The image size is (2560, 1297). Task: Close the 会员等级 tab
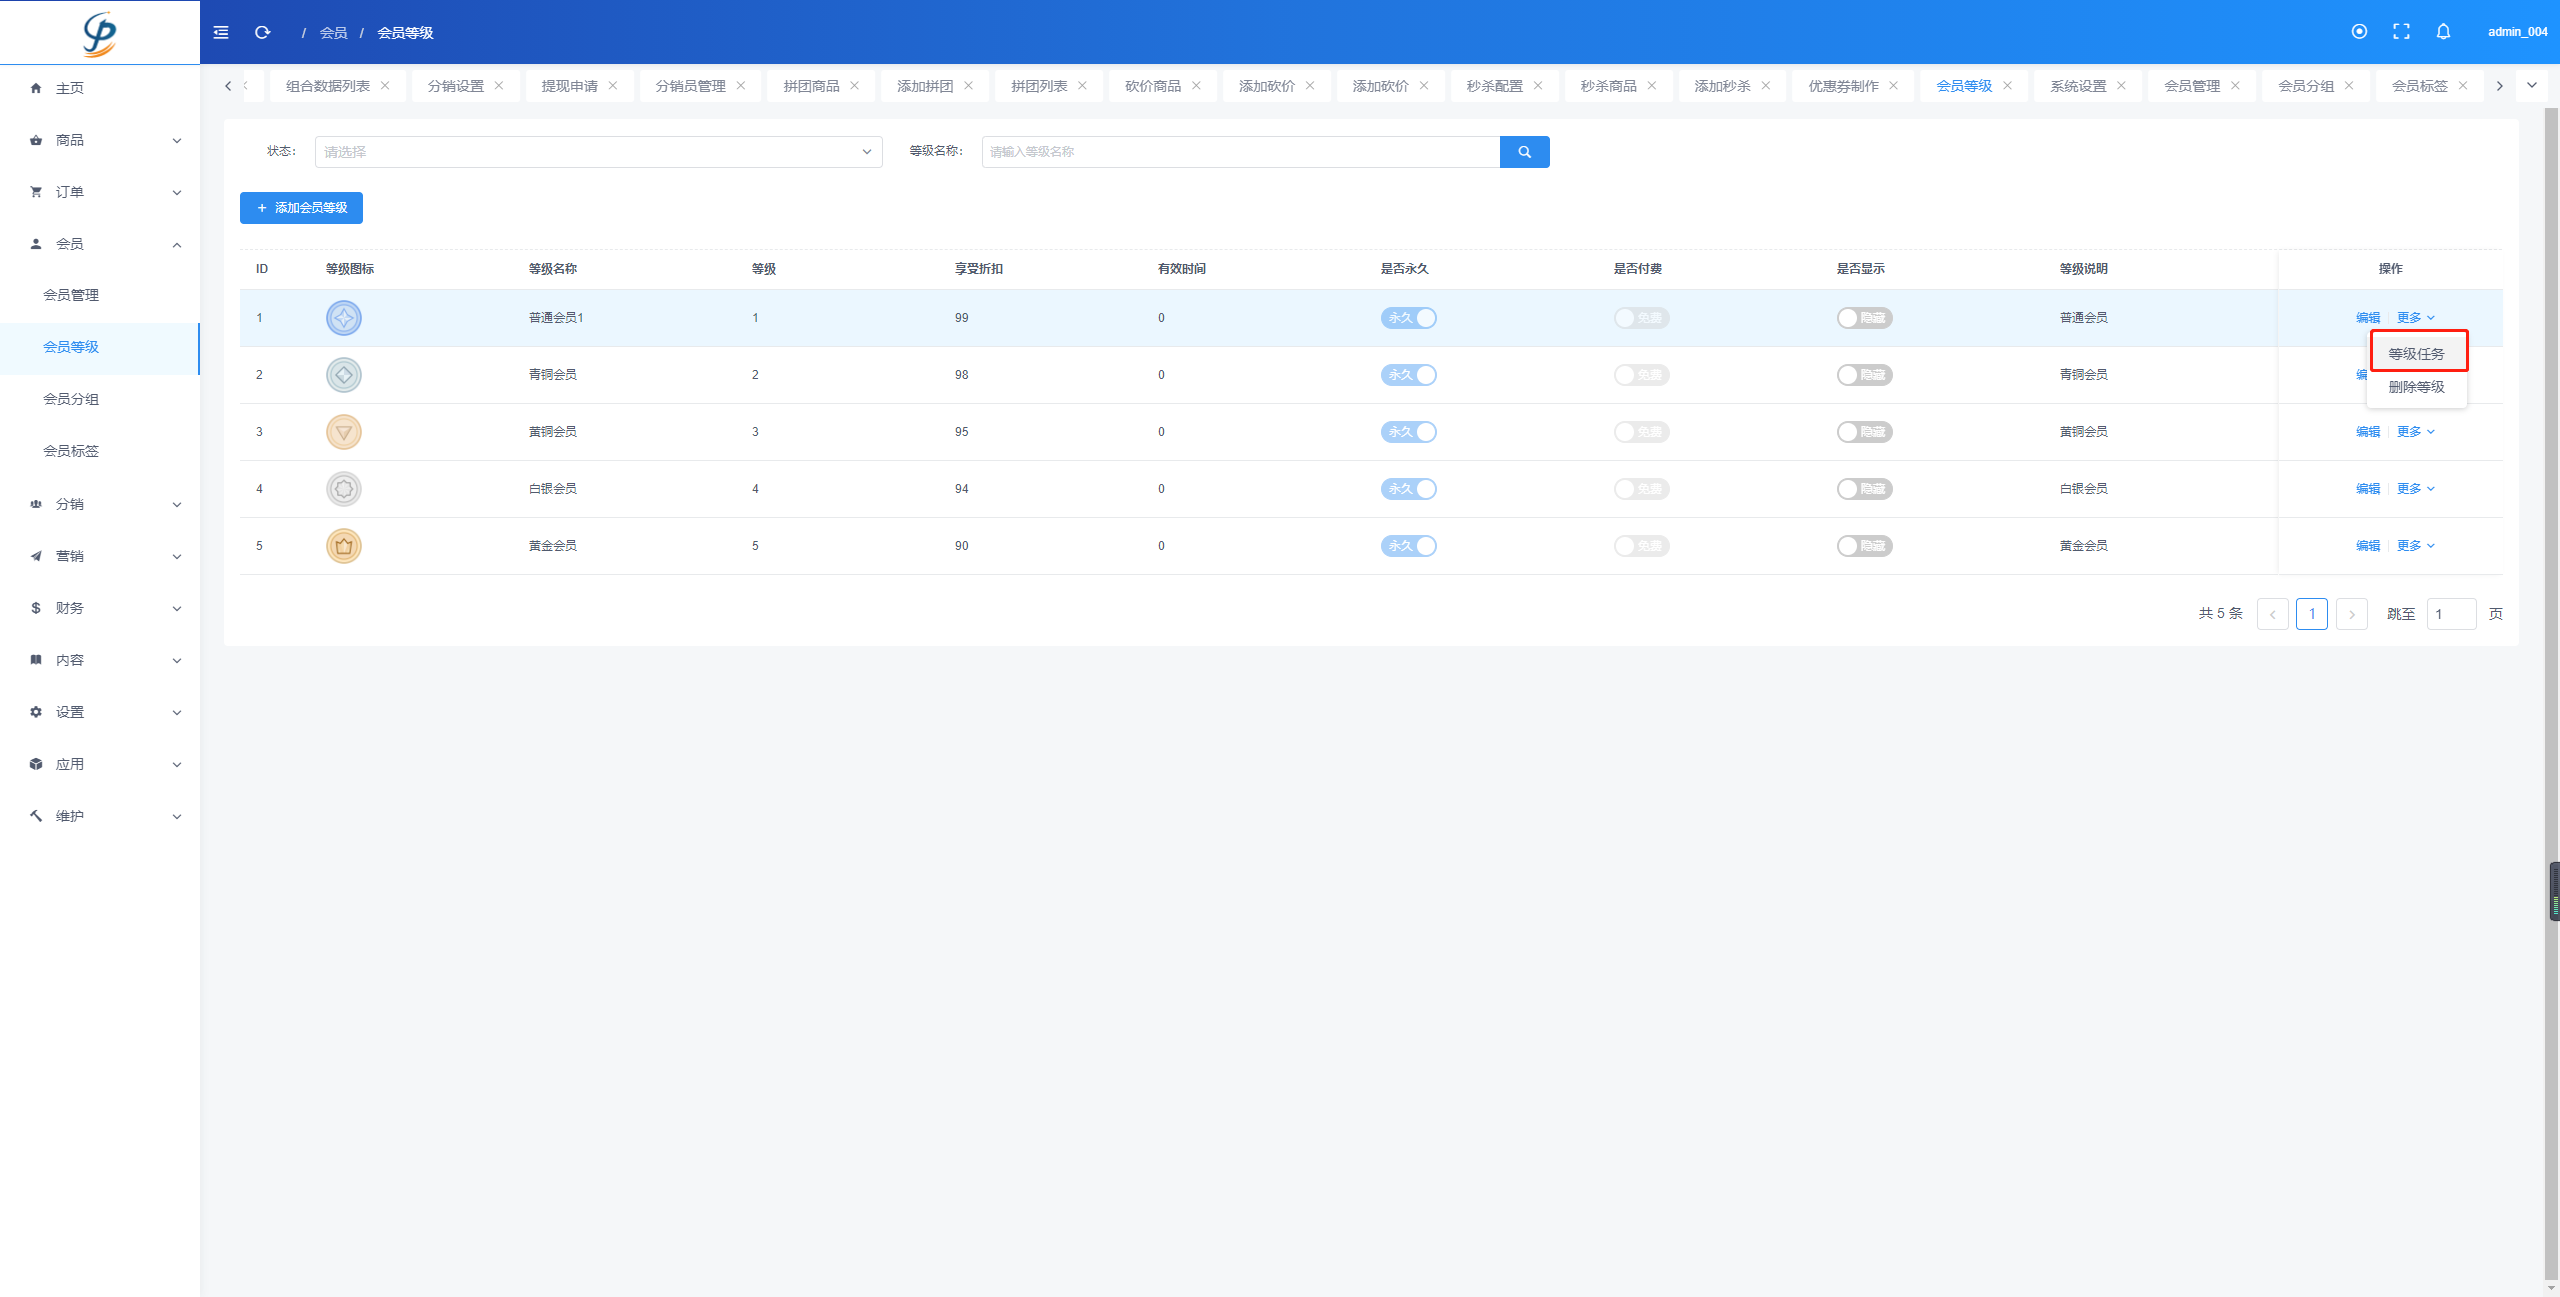[x=2007, y=86]
